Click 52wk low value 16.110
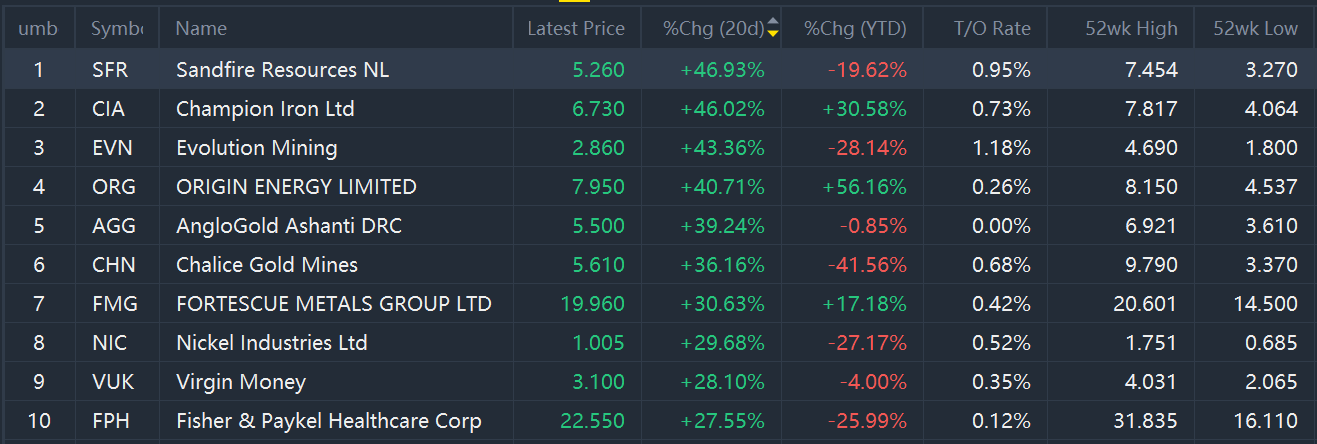 [1265, 421]
